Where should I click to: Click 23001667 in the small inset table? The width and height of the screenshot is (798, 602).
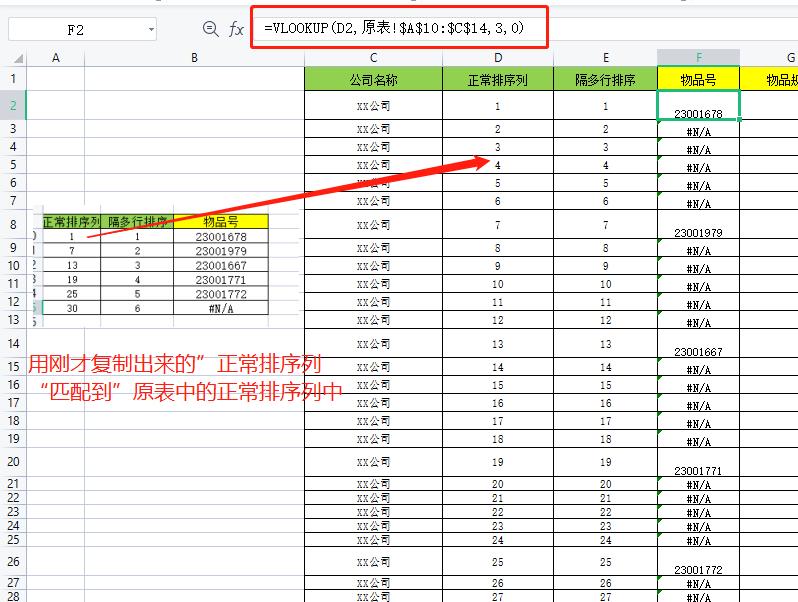click(221, 265)
